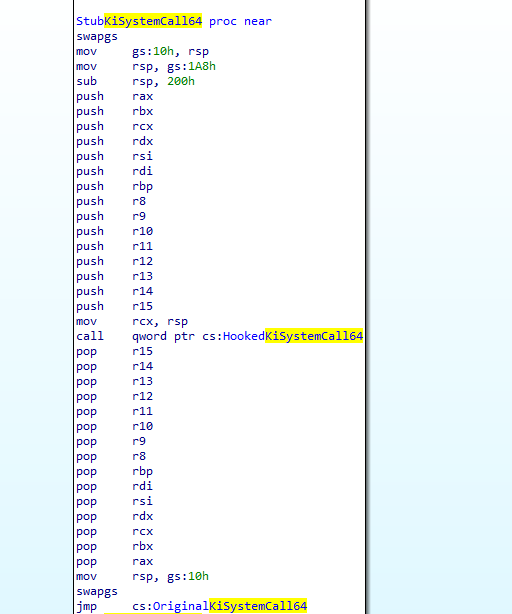The height and width of the screenshot is (614, 512).
Task: Select the pop r11 line
Action: (114, 412)
